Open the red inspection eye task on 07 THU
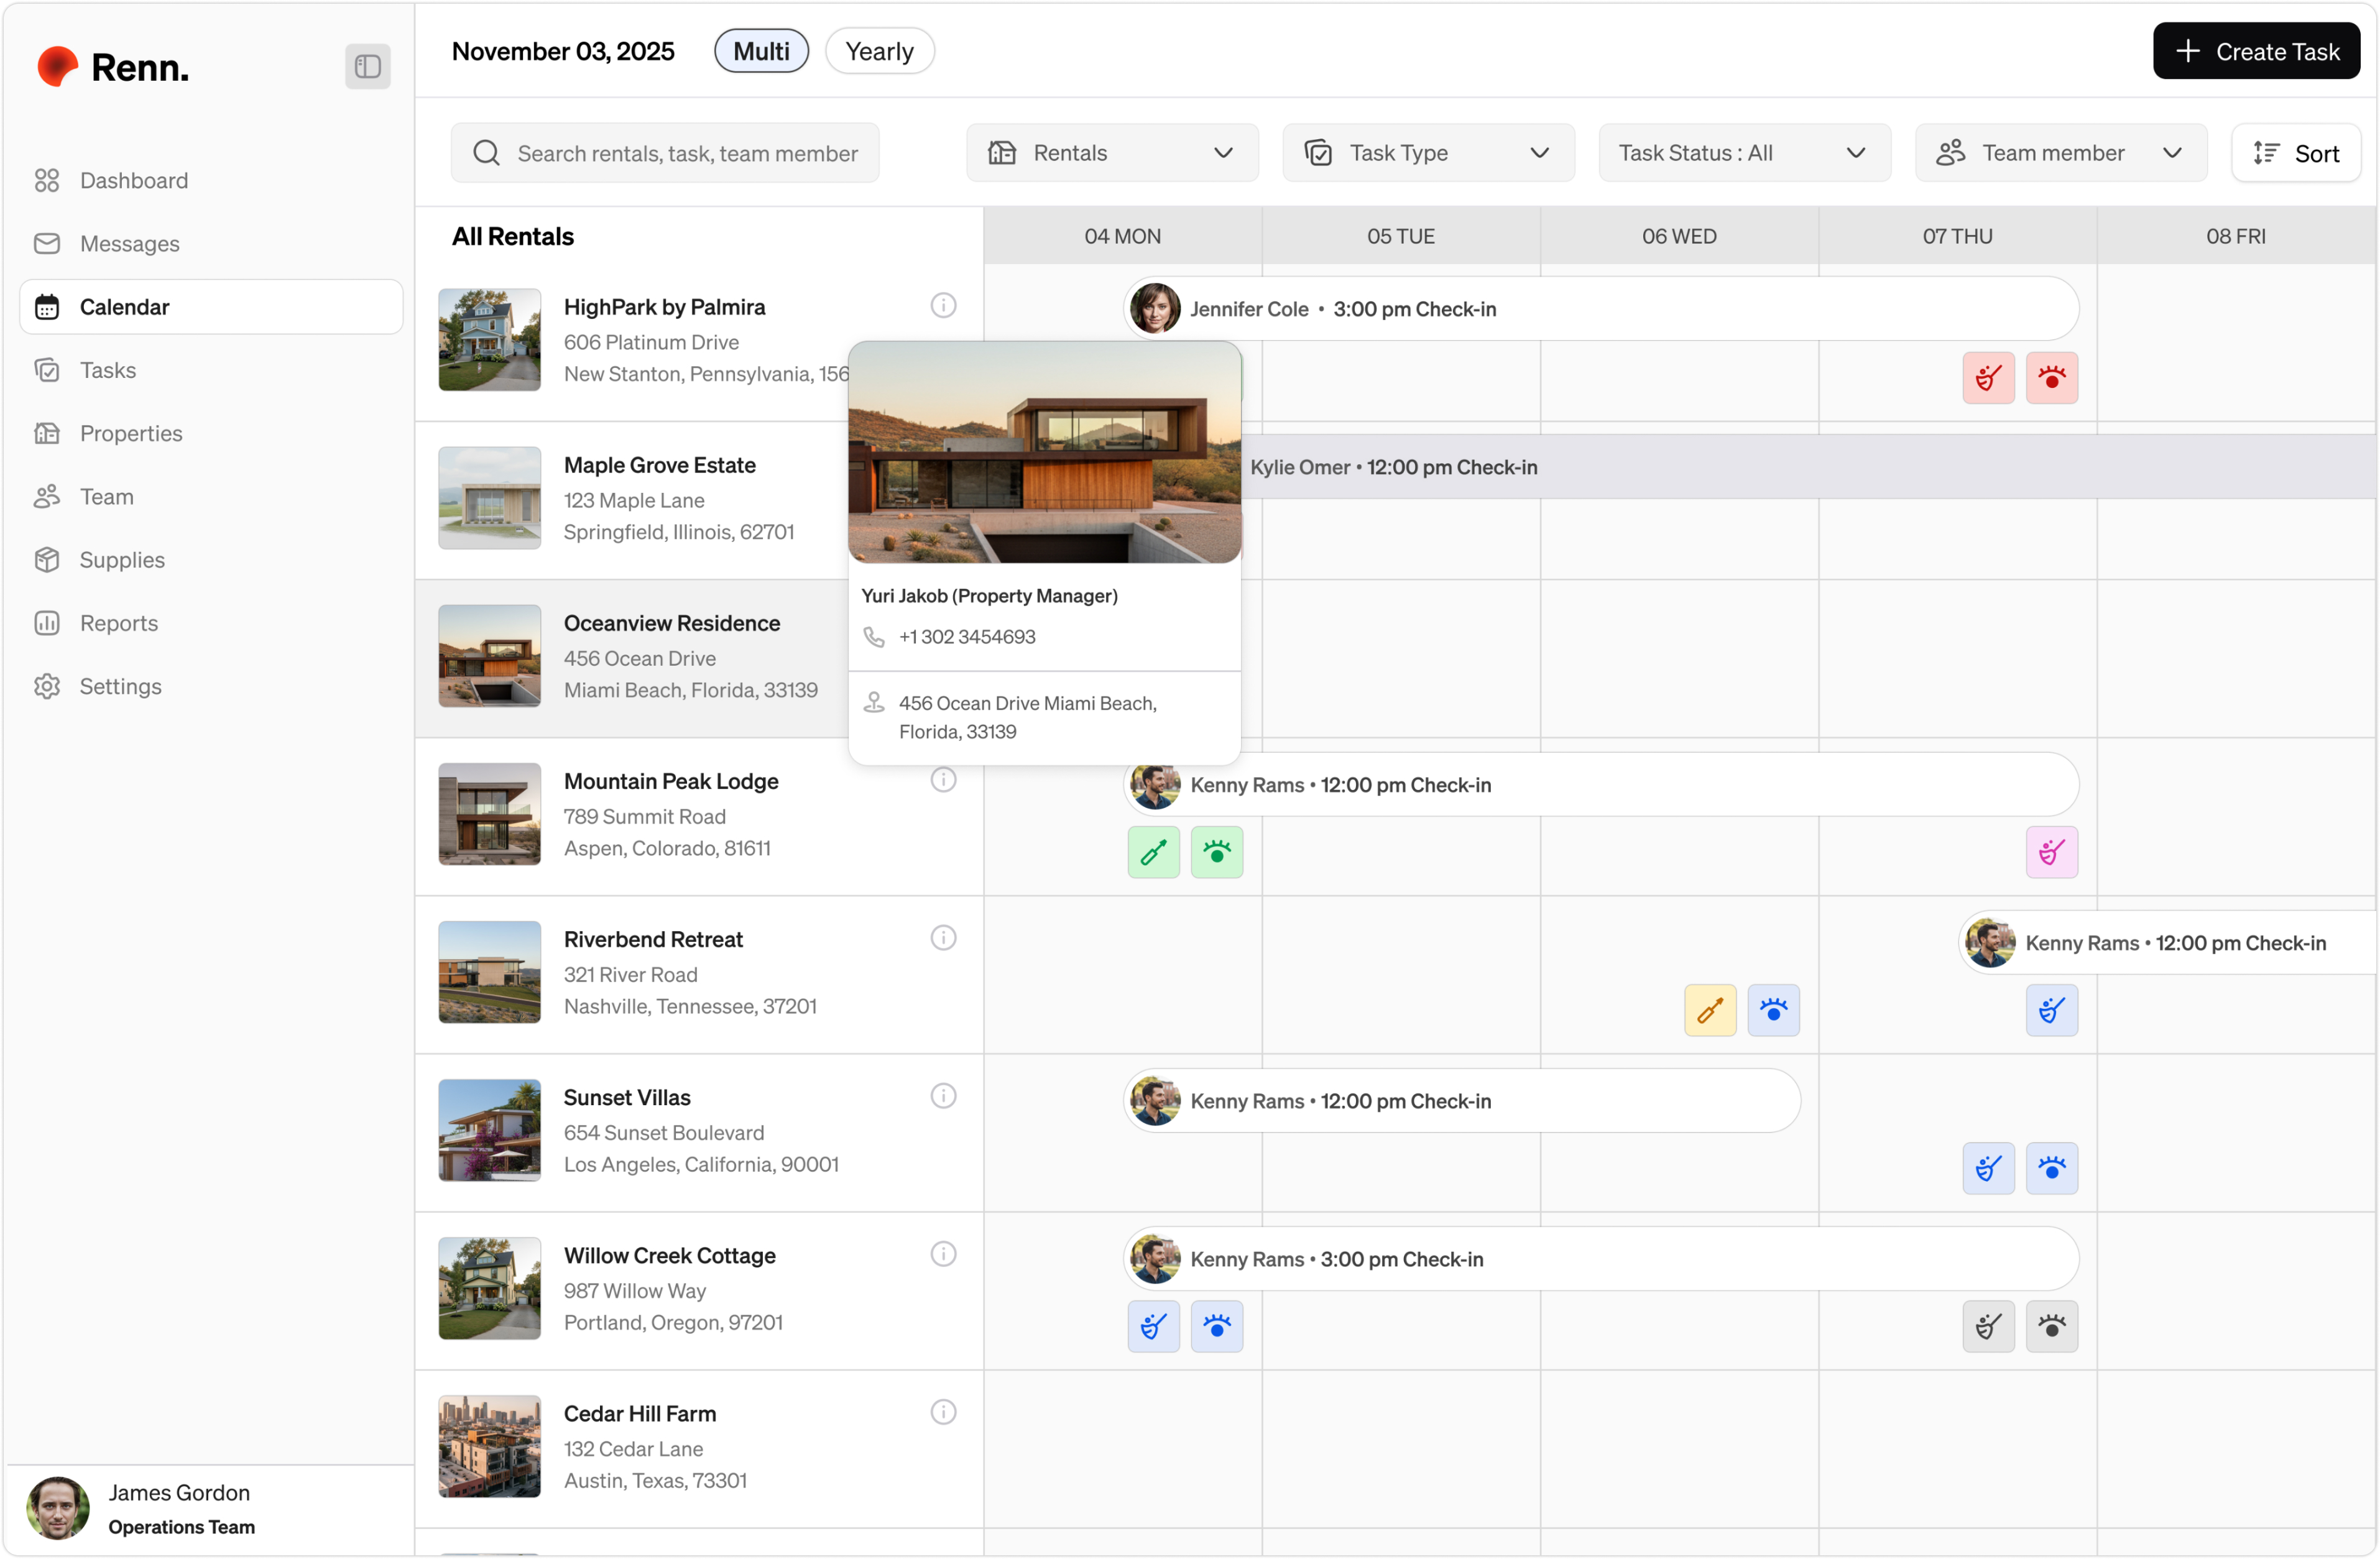 coord(2052,378)
